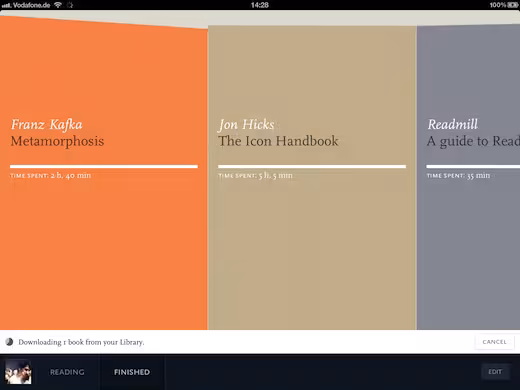The width and height of the screenshot is (520, 390).
Task: Switch to the Reading tab
Action: click(67, 372)
